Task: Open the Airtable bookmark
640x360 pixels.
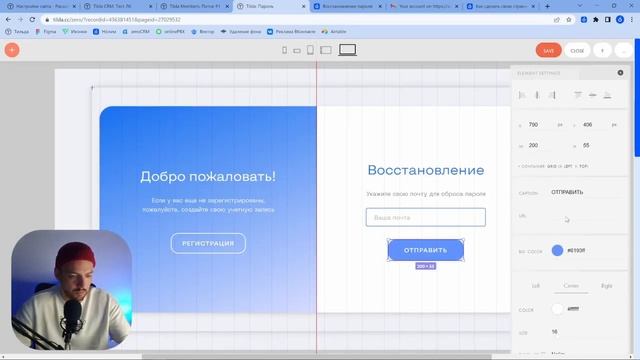Action: 334,31
